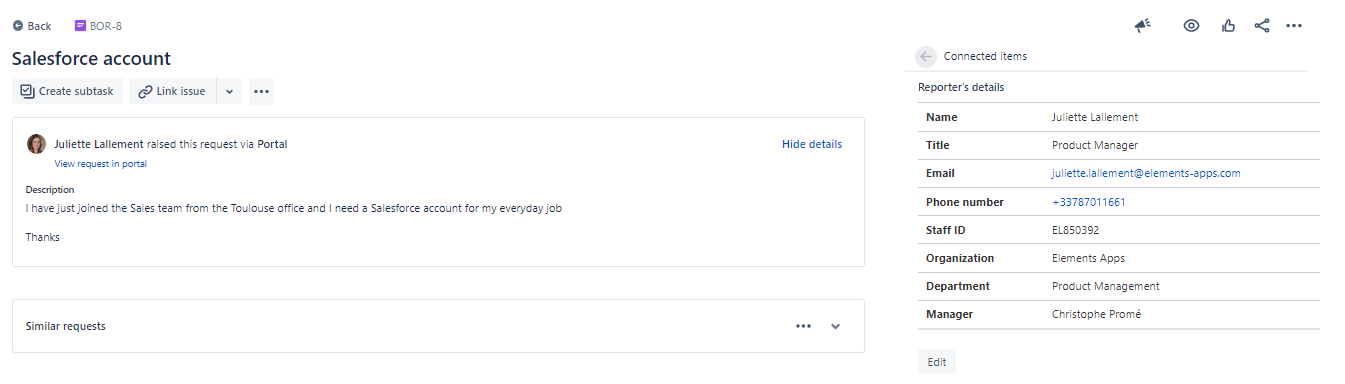The height and width of the screenshot is (384, 1345).
Task: Click the feedback megaphone icon
Action: pos(1143,26)
